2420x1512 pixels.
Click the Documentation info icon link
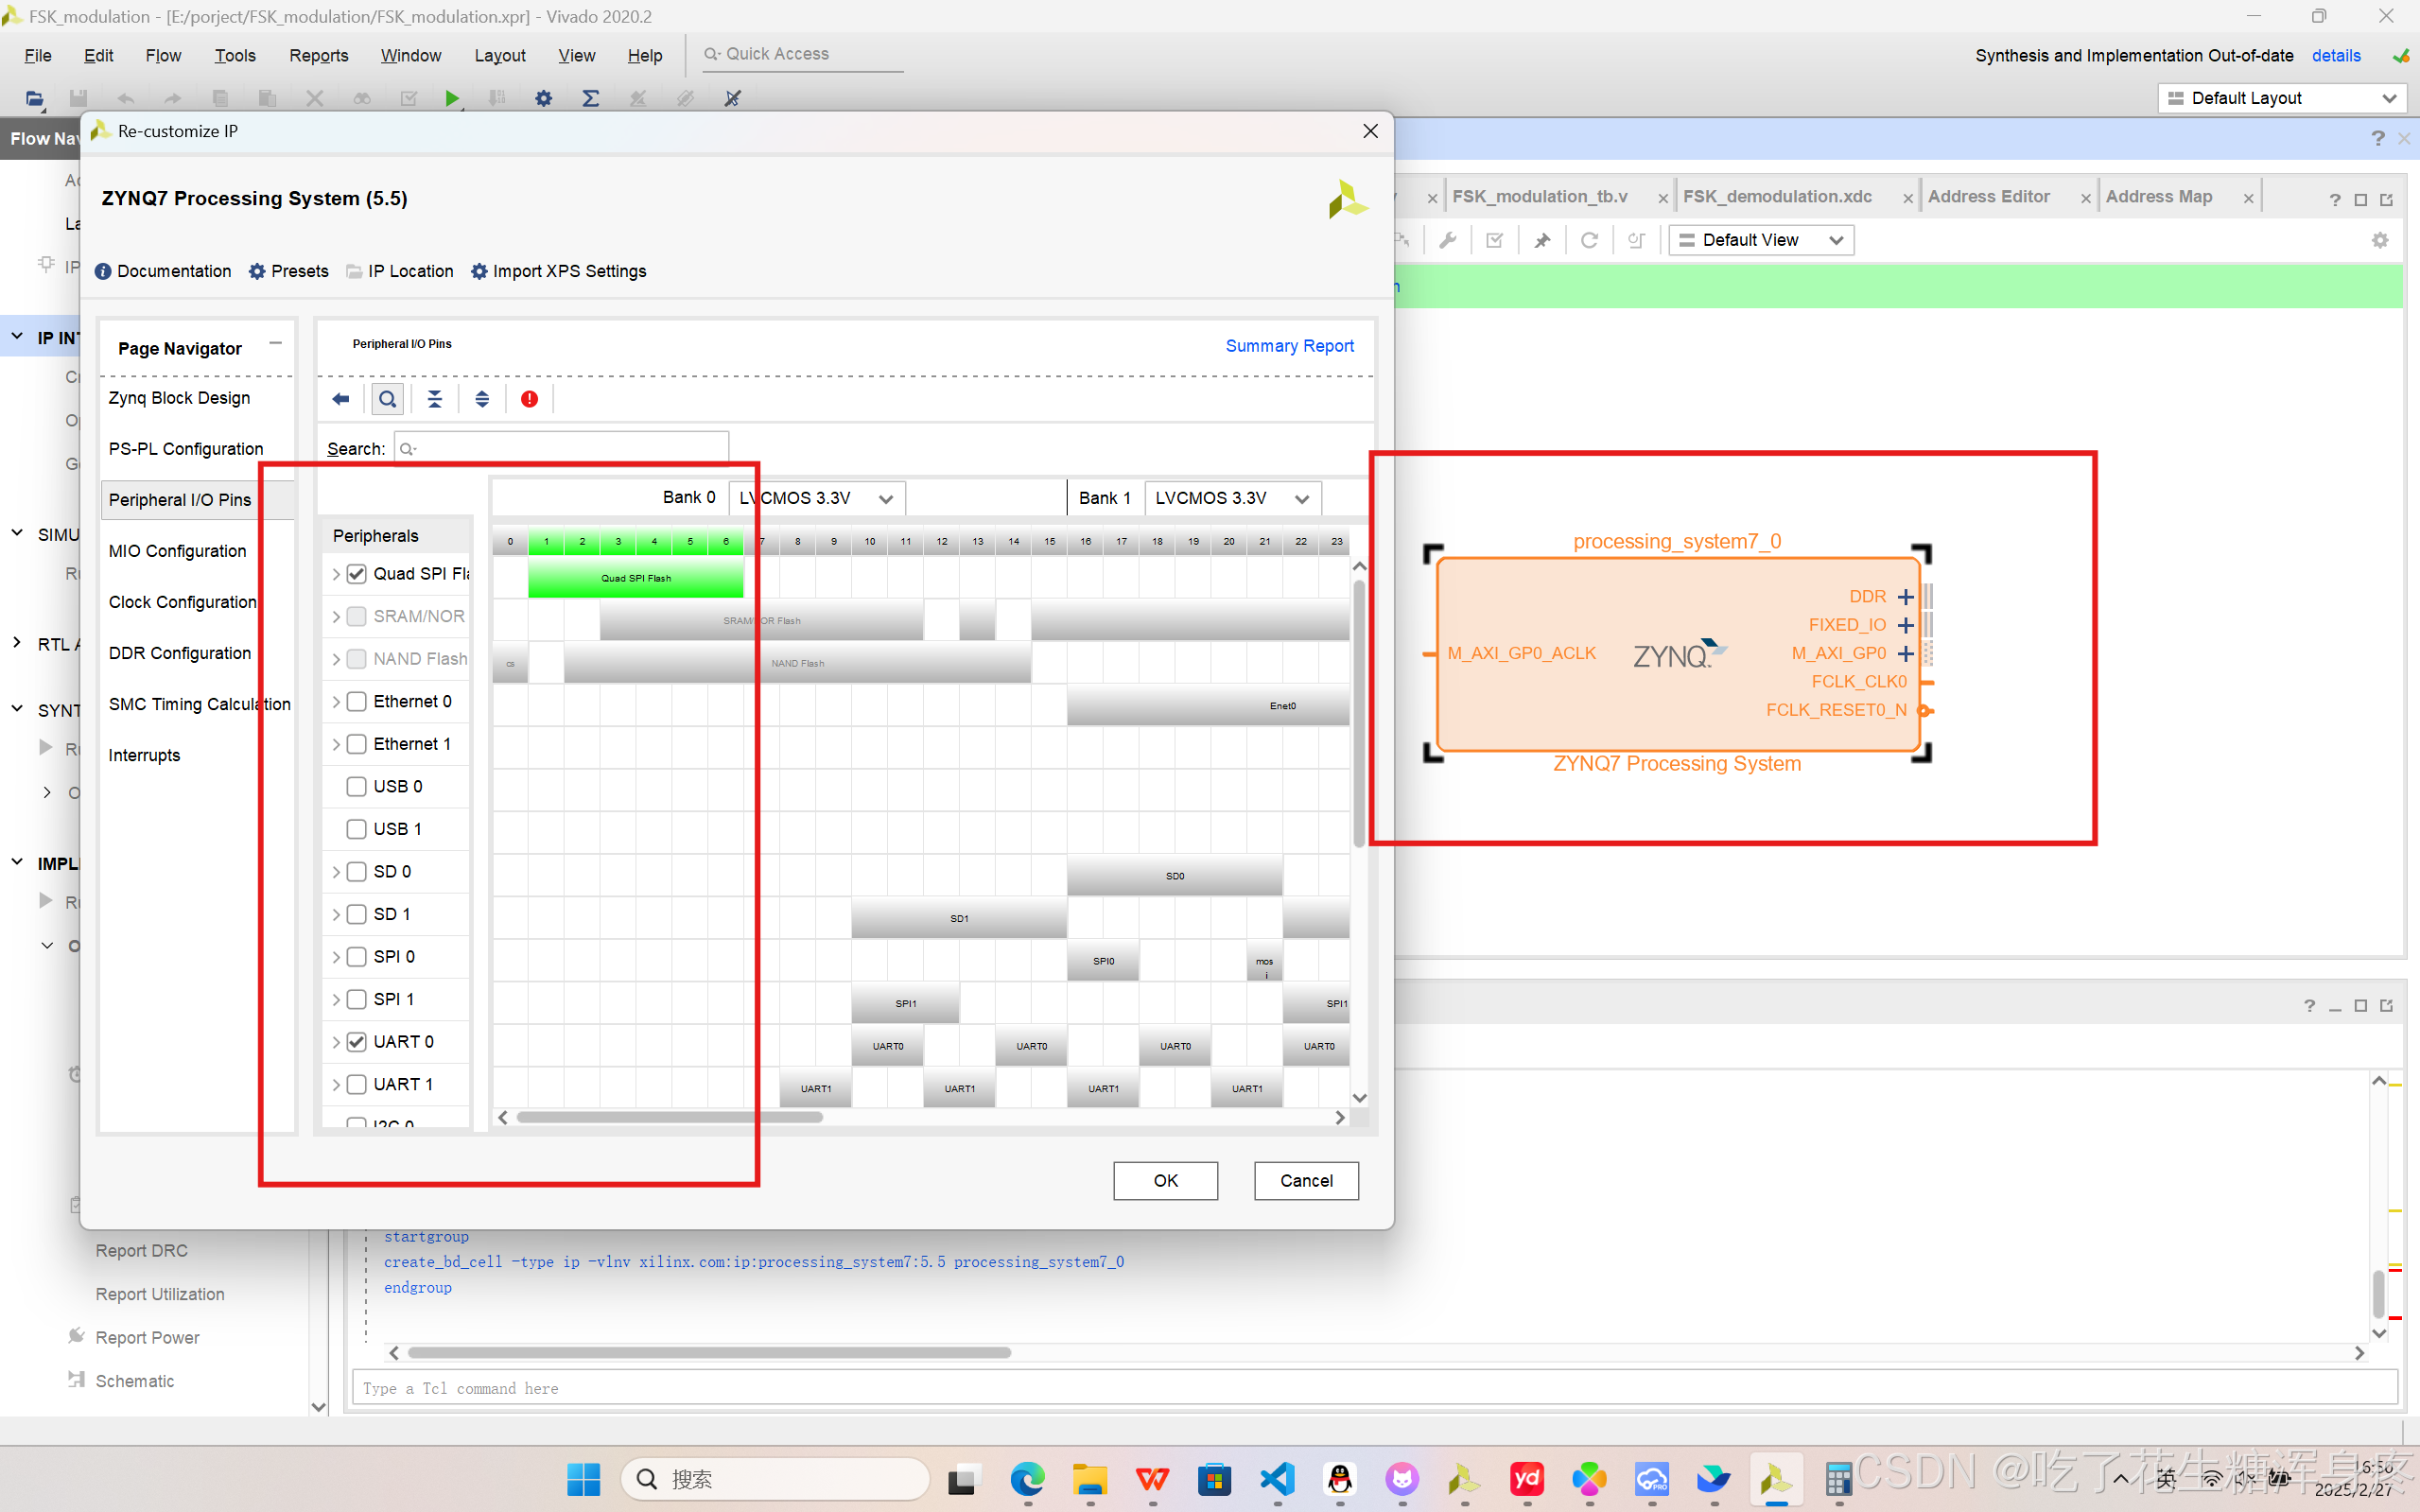163,271
